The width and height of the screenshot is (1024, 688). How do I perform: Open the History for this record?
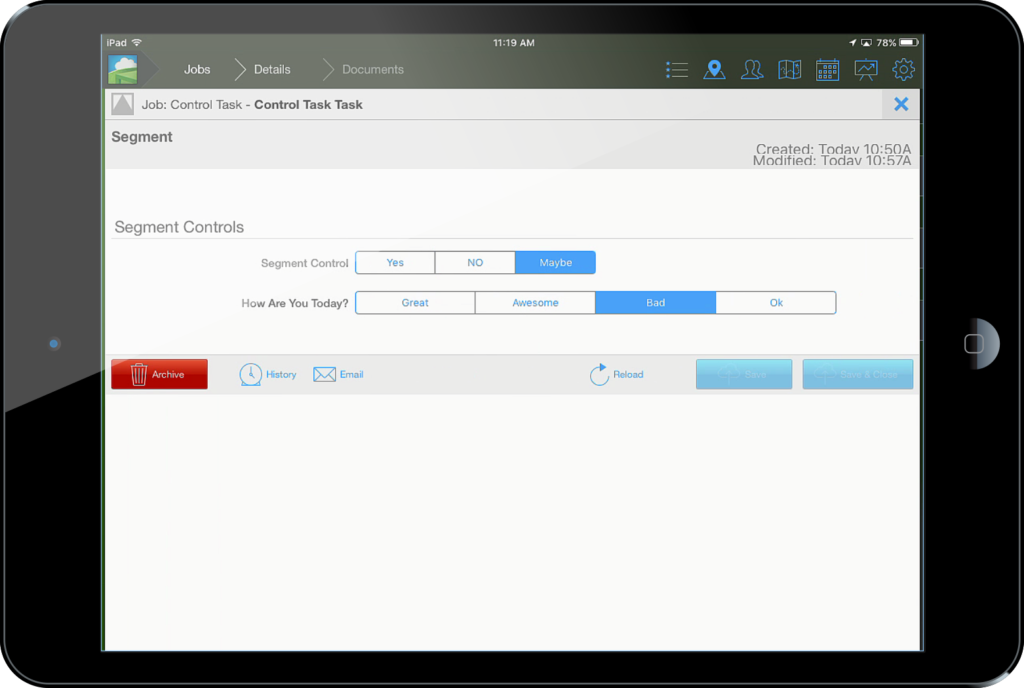pos(267,373)
